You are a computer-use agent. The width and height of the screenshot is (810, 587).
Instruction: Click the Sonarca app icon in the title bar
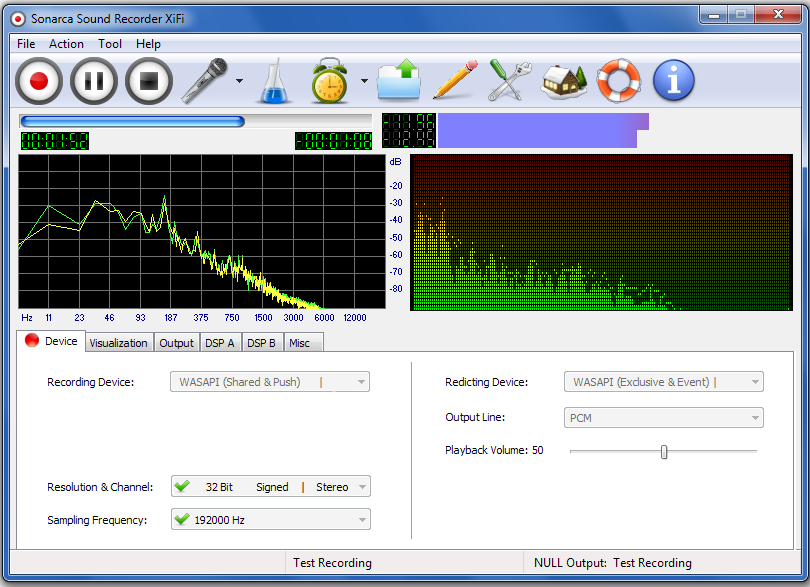tap(18, 19)
